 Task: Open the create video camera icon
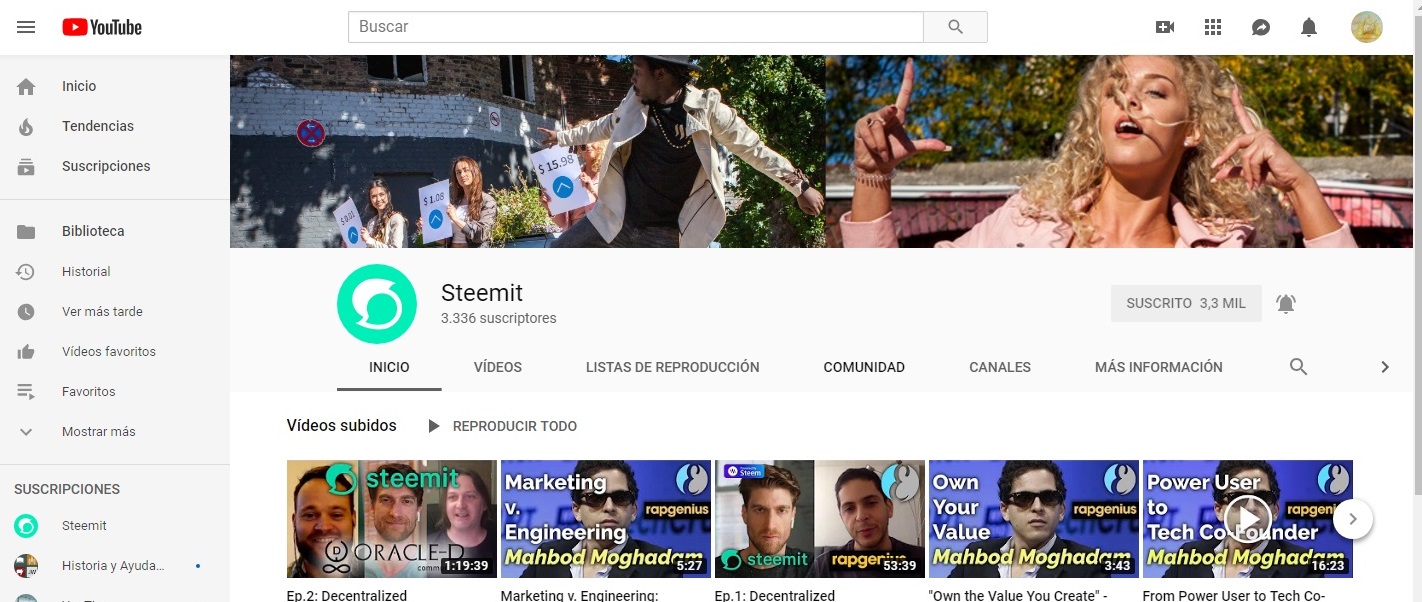(x=1165, y=27)
